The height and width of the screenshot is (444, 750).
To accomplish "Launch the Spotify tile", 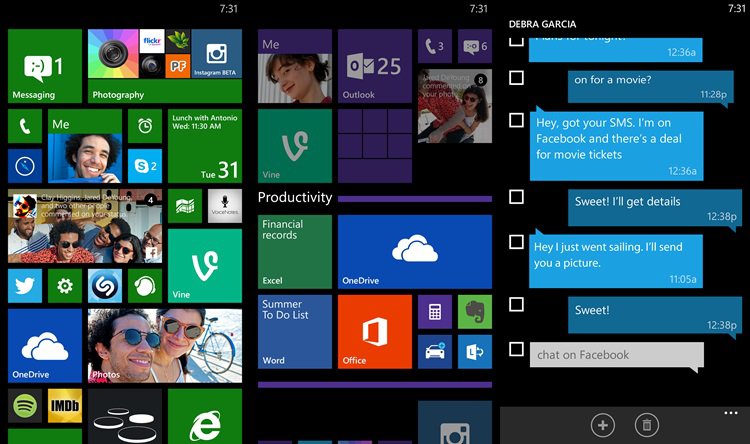I will click(x=25, y=406).
